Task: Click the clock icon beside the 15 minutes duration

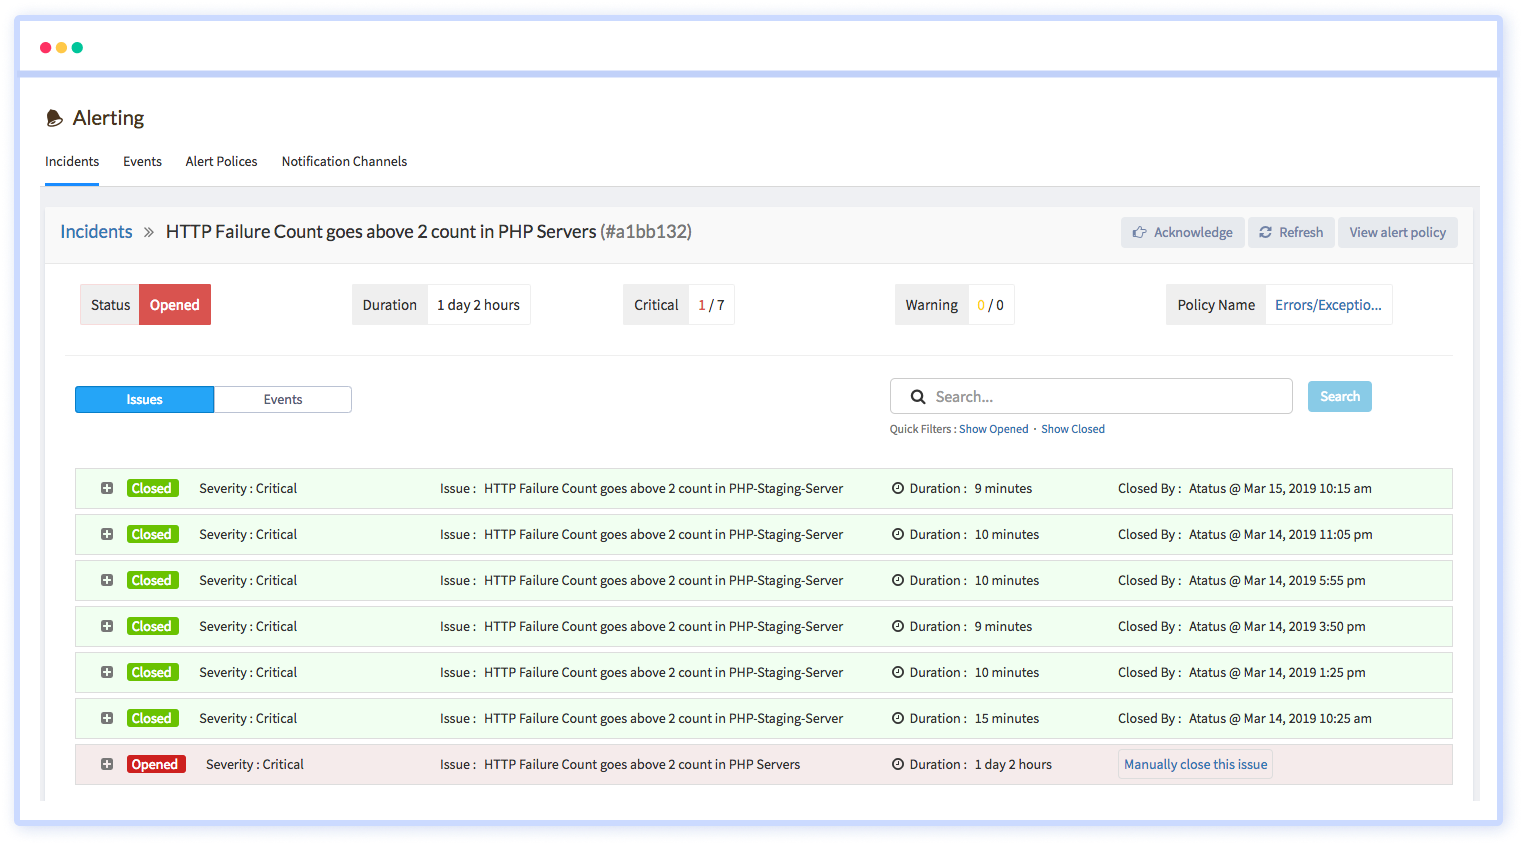Action: pos(899,718)
